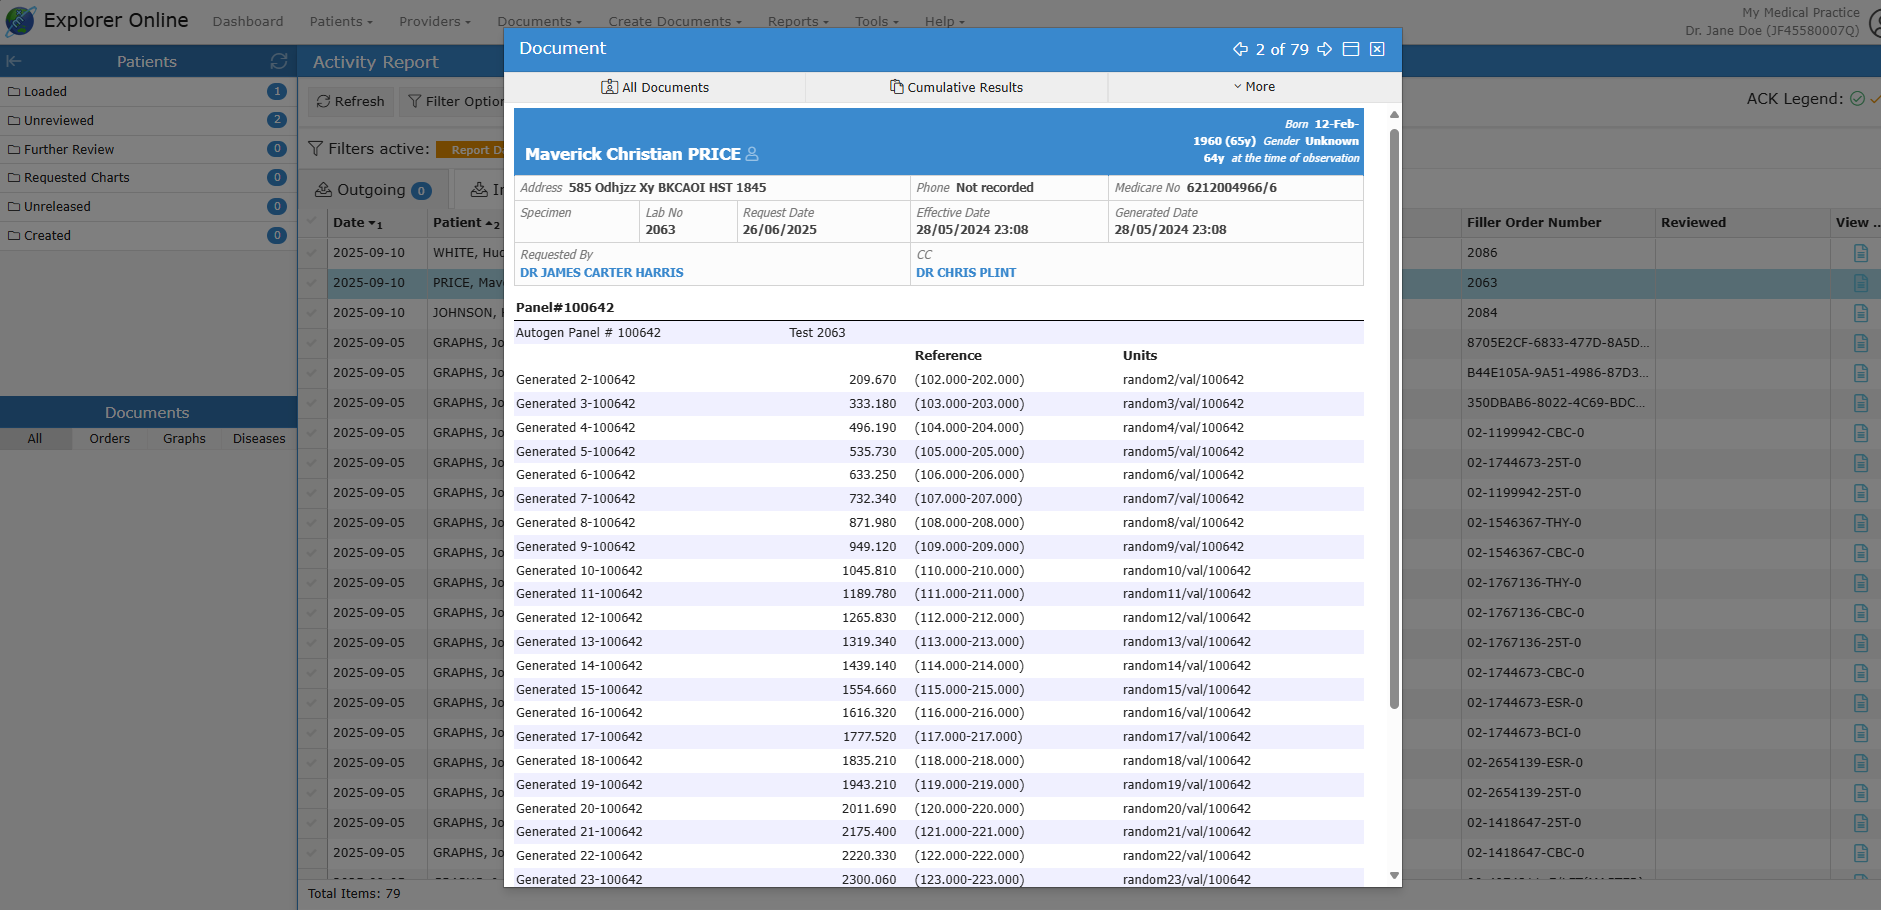This screenshot has height=910, width=1881.
Task: View document for 02-1744673-25T-0
Action: (x=1860, y=463)
